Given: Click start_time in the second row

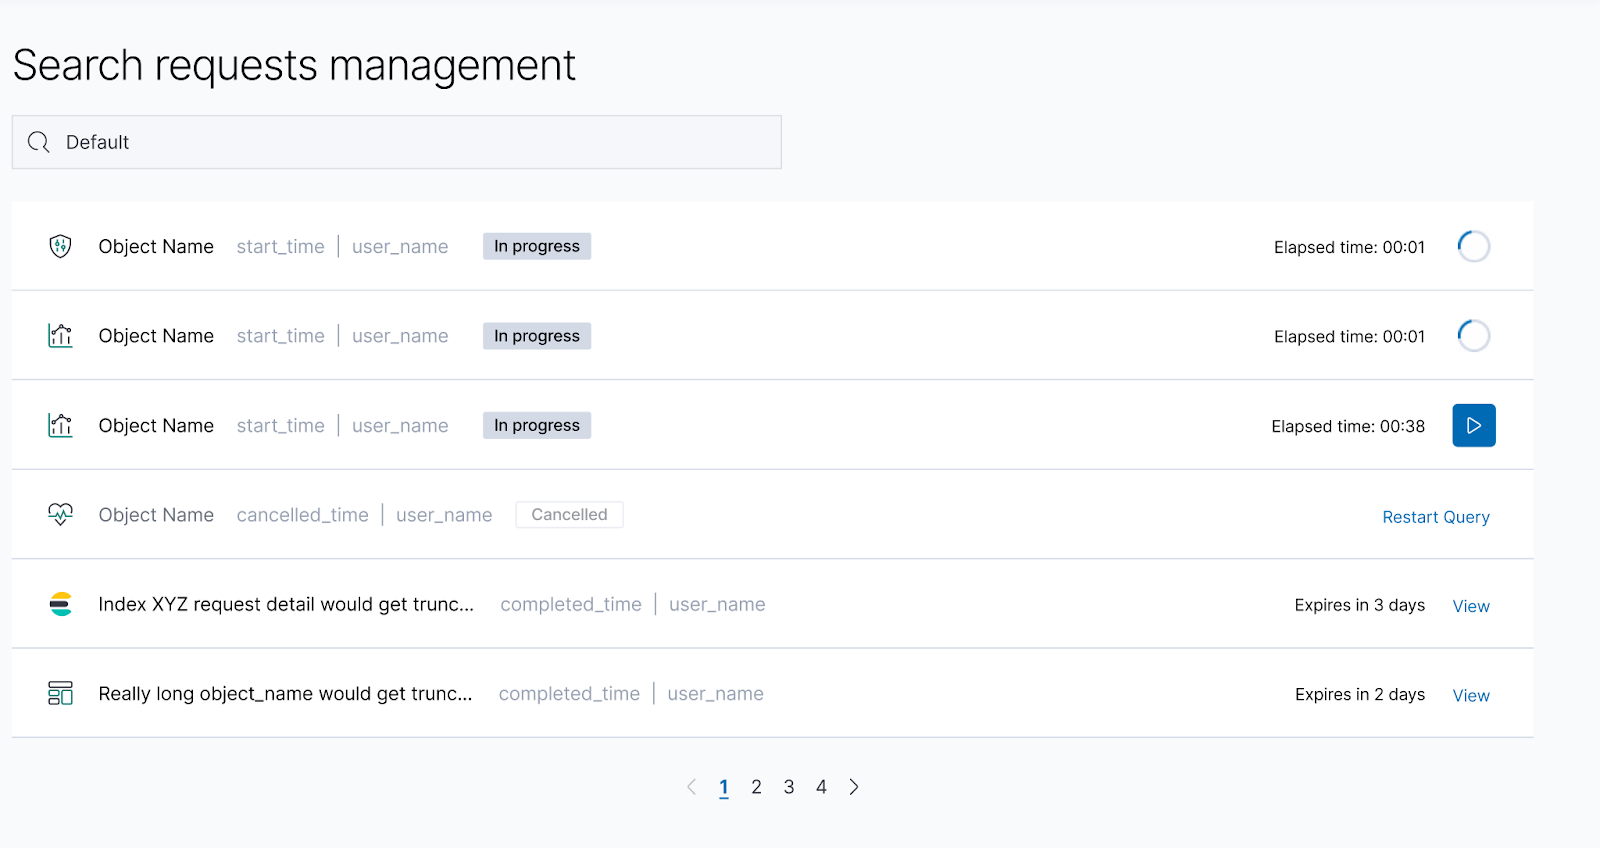Looking at the screenshot, I should [x=281, y=336].
